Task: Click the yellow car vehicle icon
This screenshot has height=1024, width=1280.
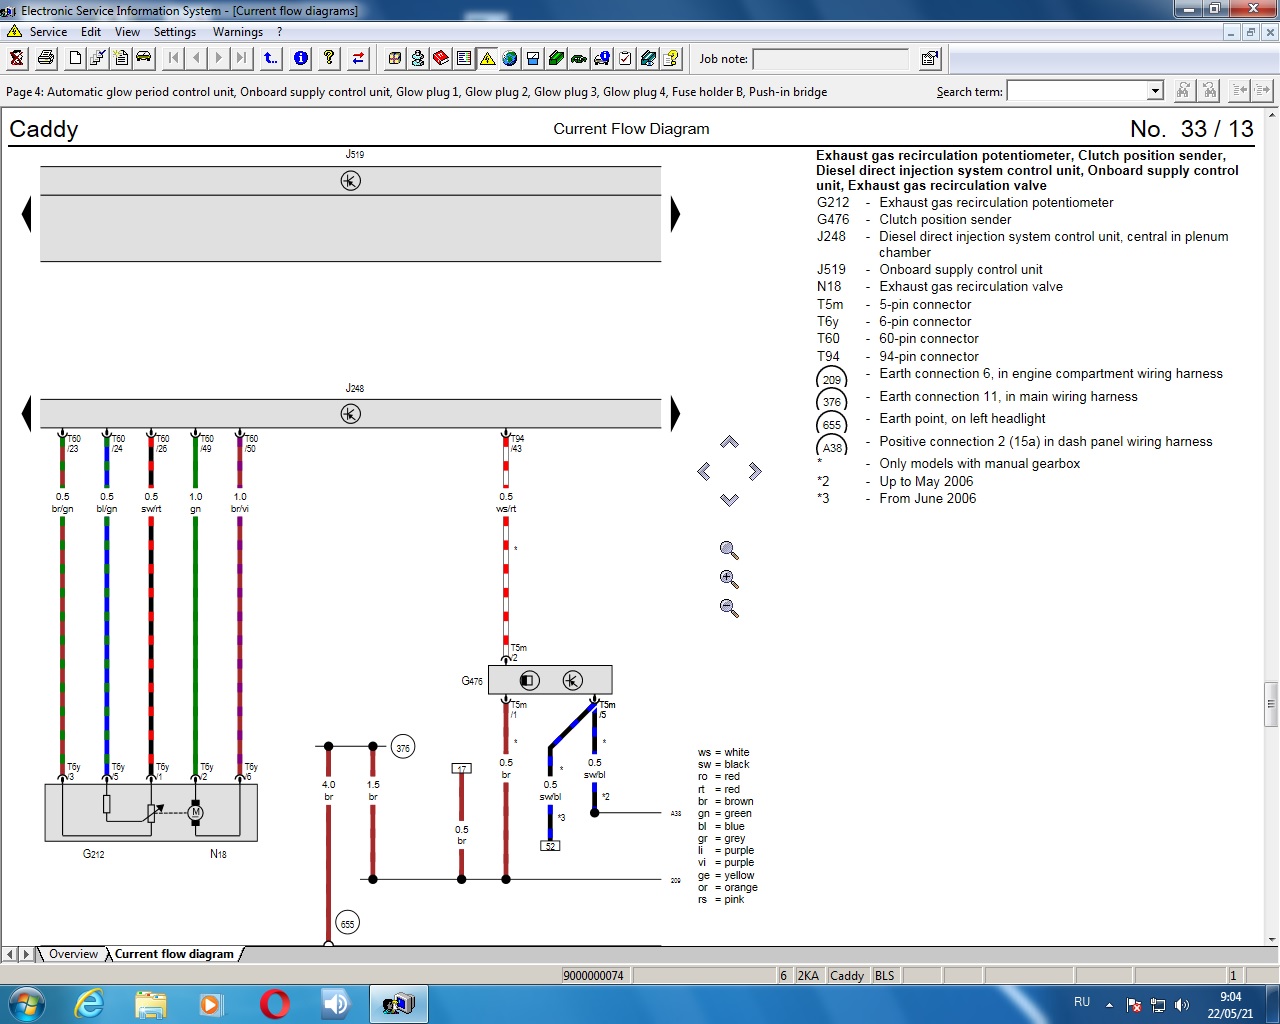Action: [144, 58]
